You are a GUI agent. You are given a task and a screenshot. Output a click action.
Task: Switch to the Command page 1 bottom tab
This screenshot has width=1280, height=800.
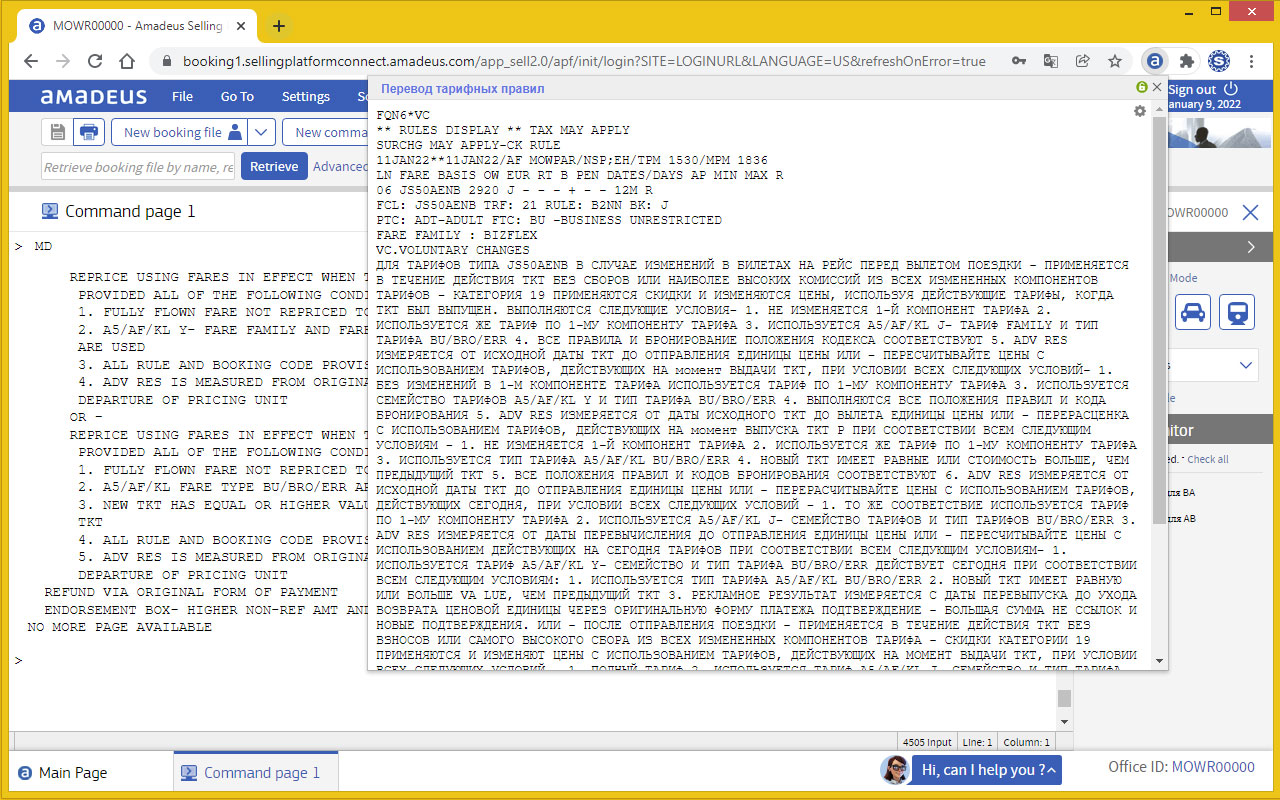point(256,772)
